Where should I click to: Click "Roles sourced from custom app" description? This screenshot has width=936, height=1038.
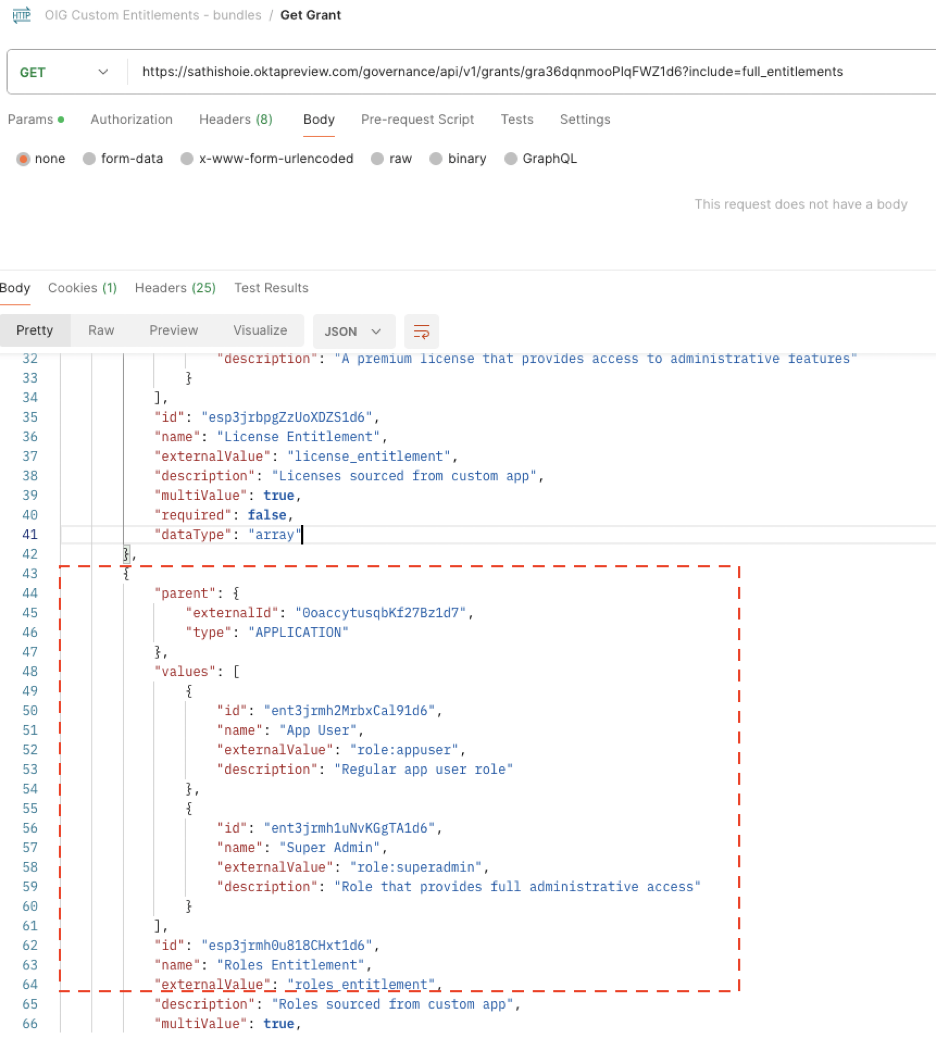pyautogui.click(x=392, y=1005)
